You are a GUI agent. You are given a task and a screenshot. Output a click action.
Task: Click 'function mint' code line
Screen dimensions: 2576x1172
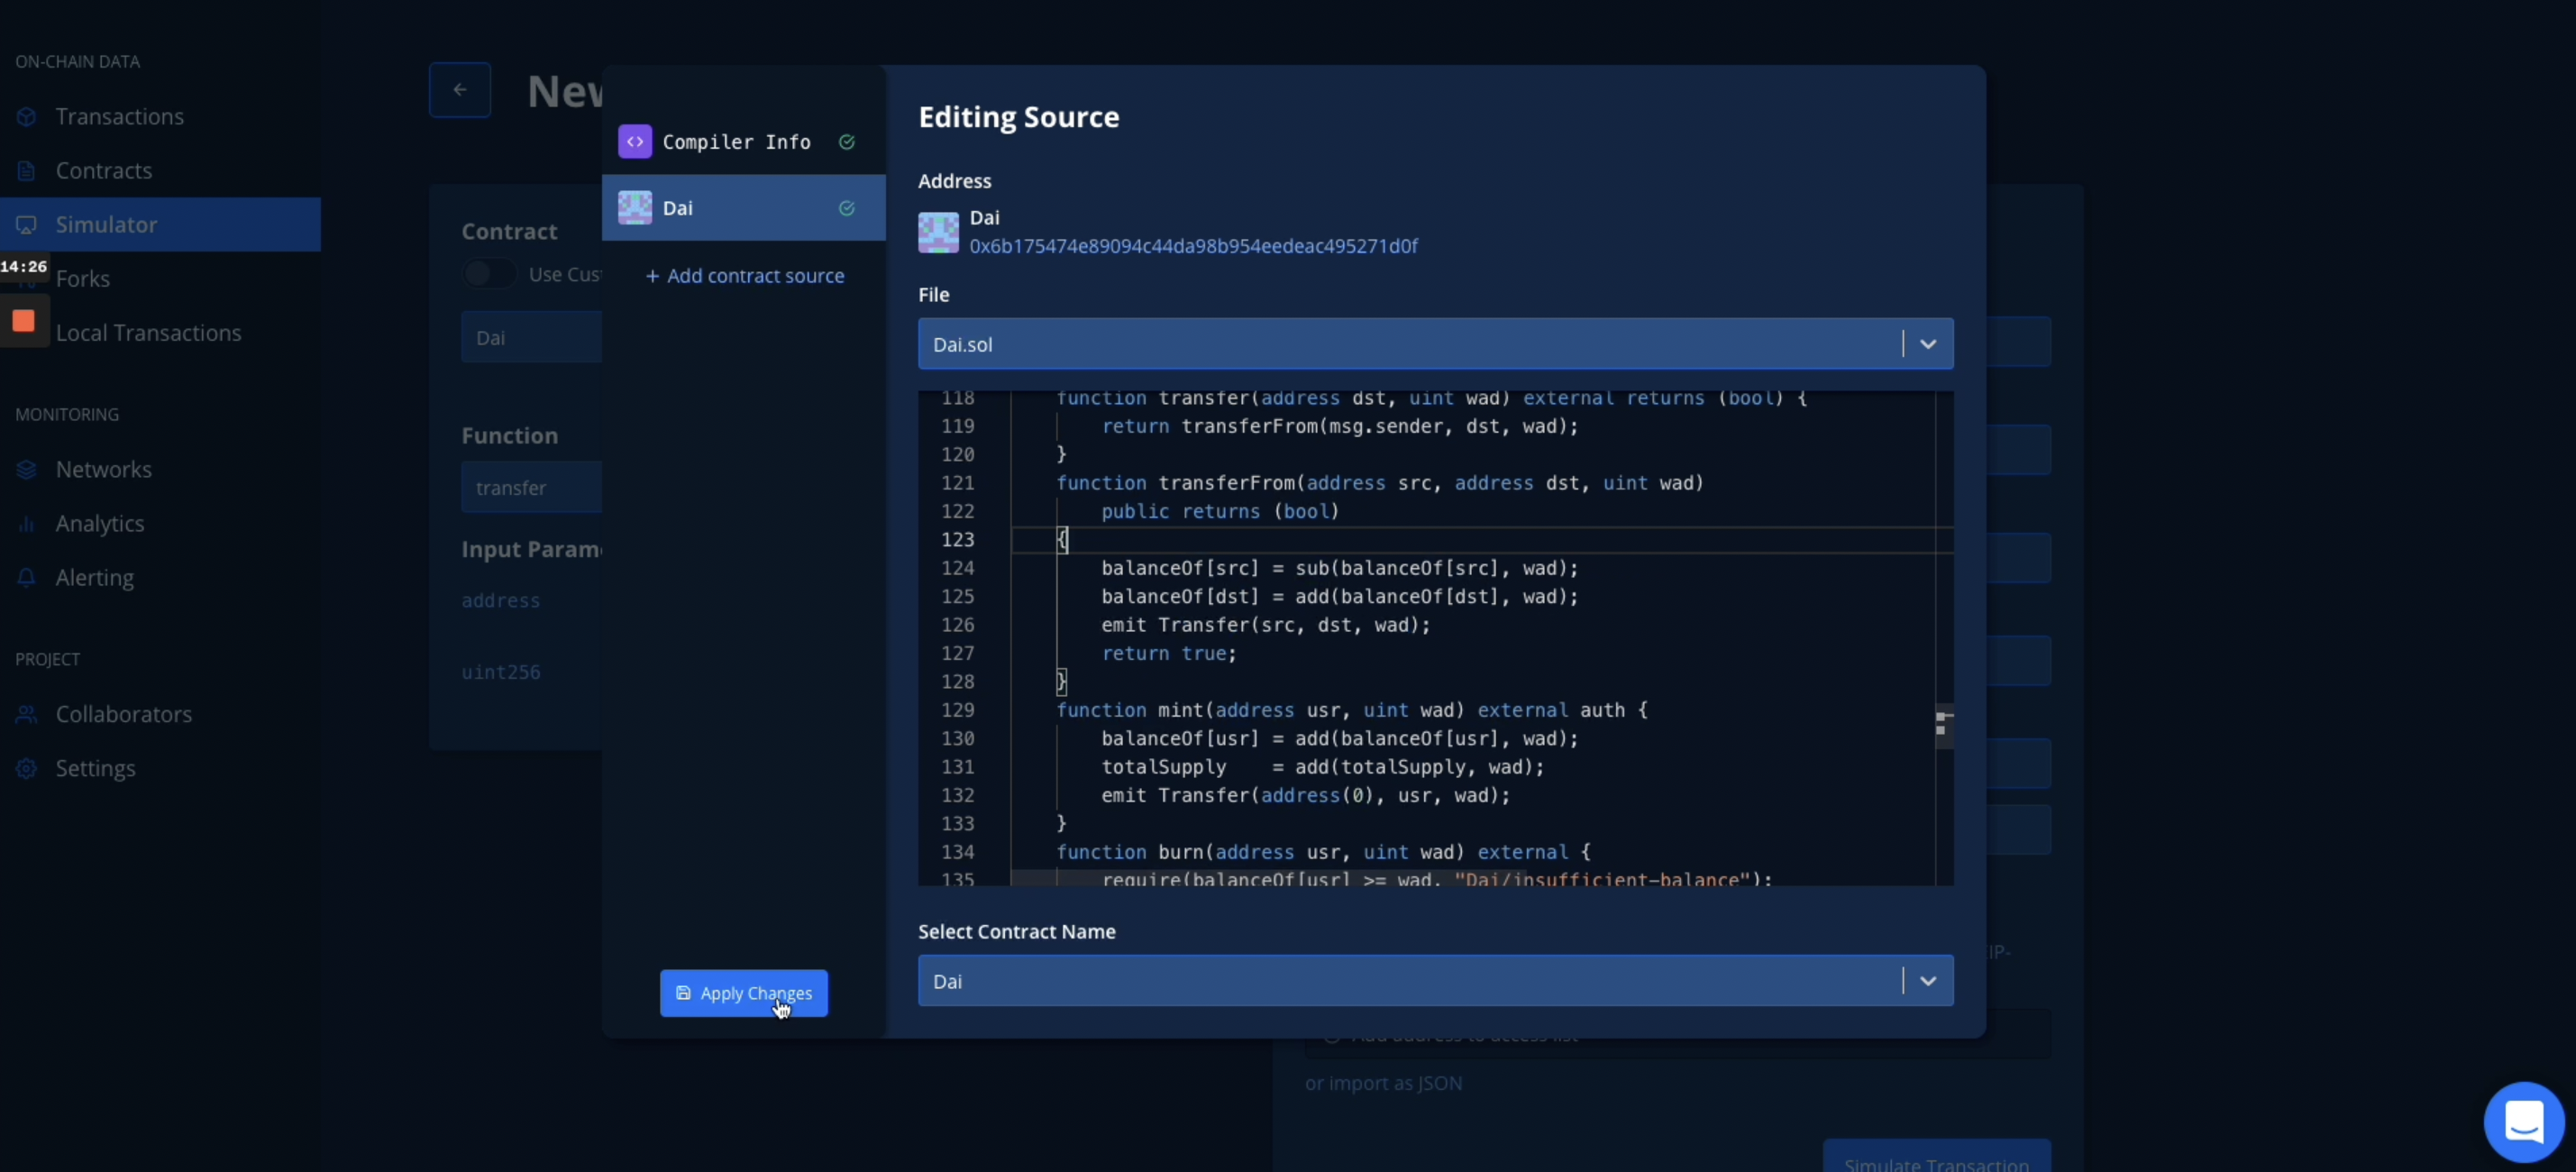point(1352,710)
